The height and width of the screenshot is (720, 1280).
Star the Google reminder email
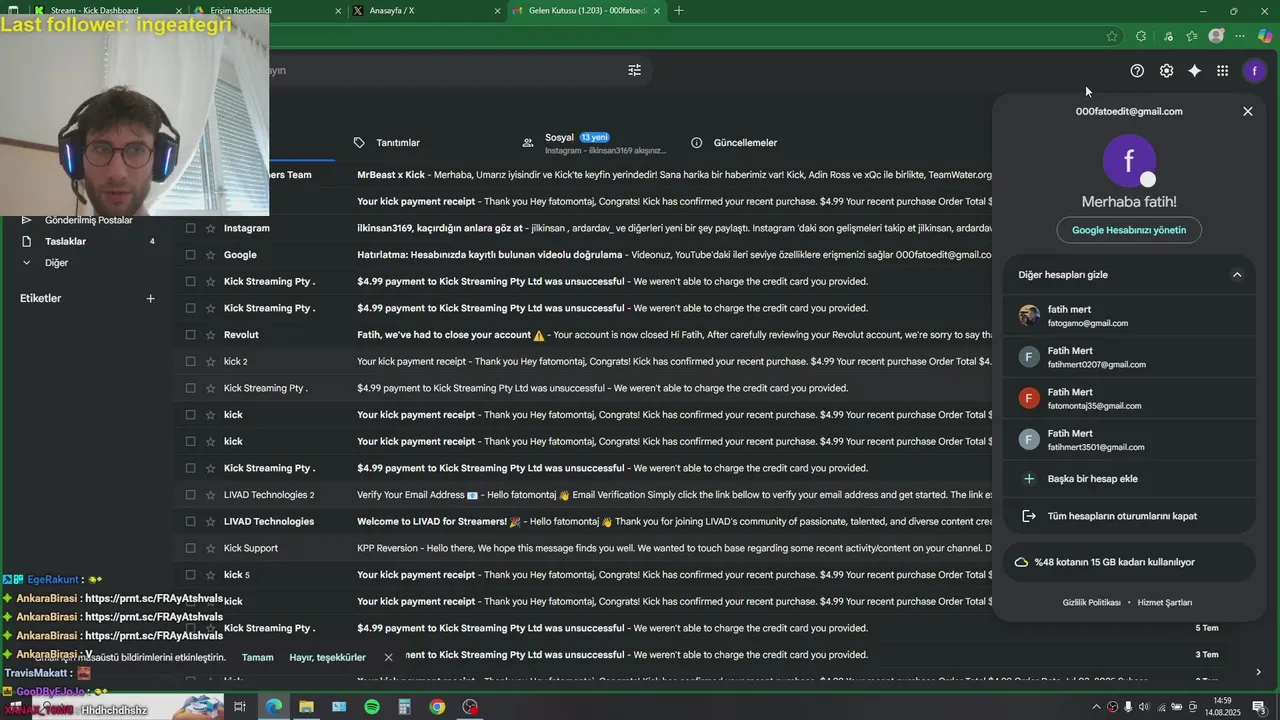coord(210,255)
